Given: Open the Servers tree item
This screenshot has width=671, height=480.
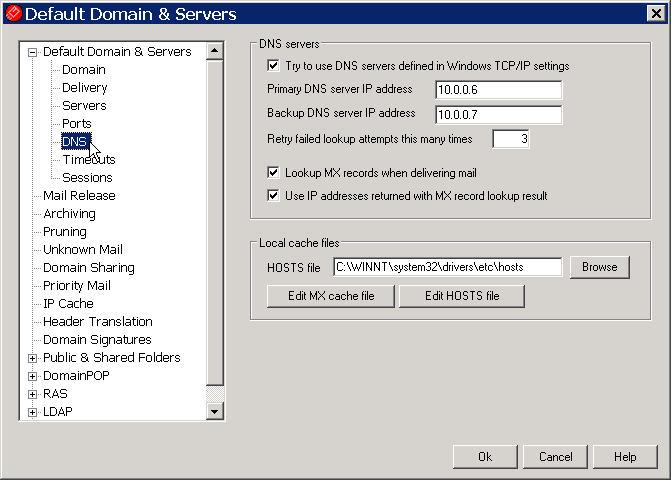Looking at the screenshot, I should 84,106.
